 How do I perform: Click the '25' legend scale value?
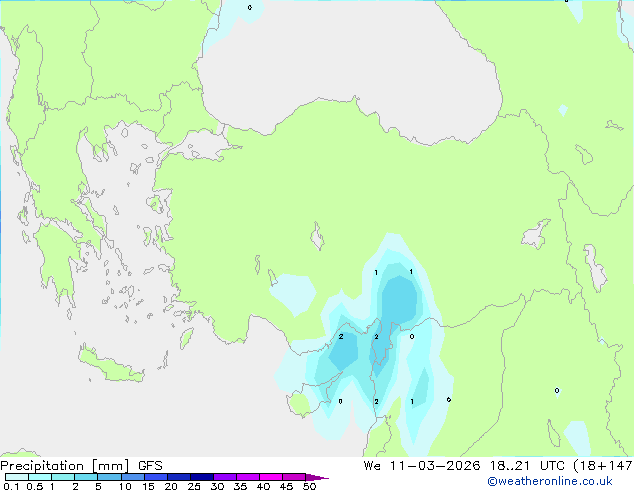pyautogui.click(x=194, y=486)
